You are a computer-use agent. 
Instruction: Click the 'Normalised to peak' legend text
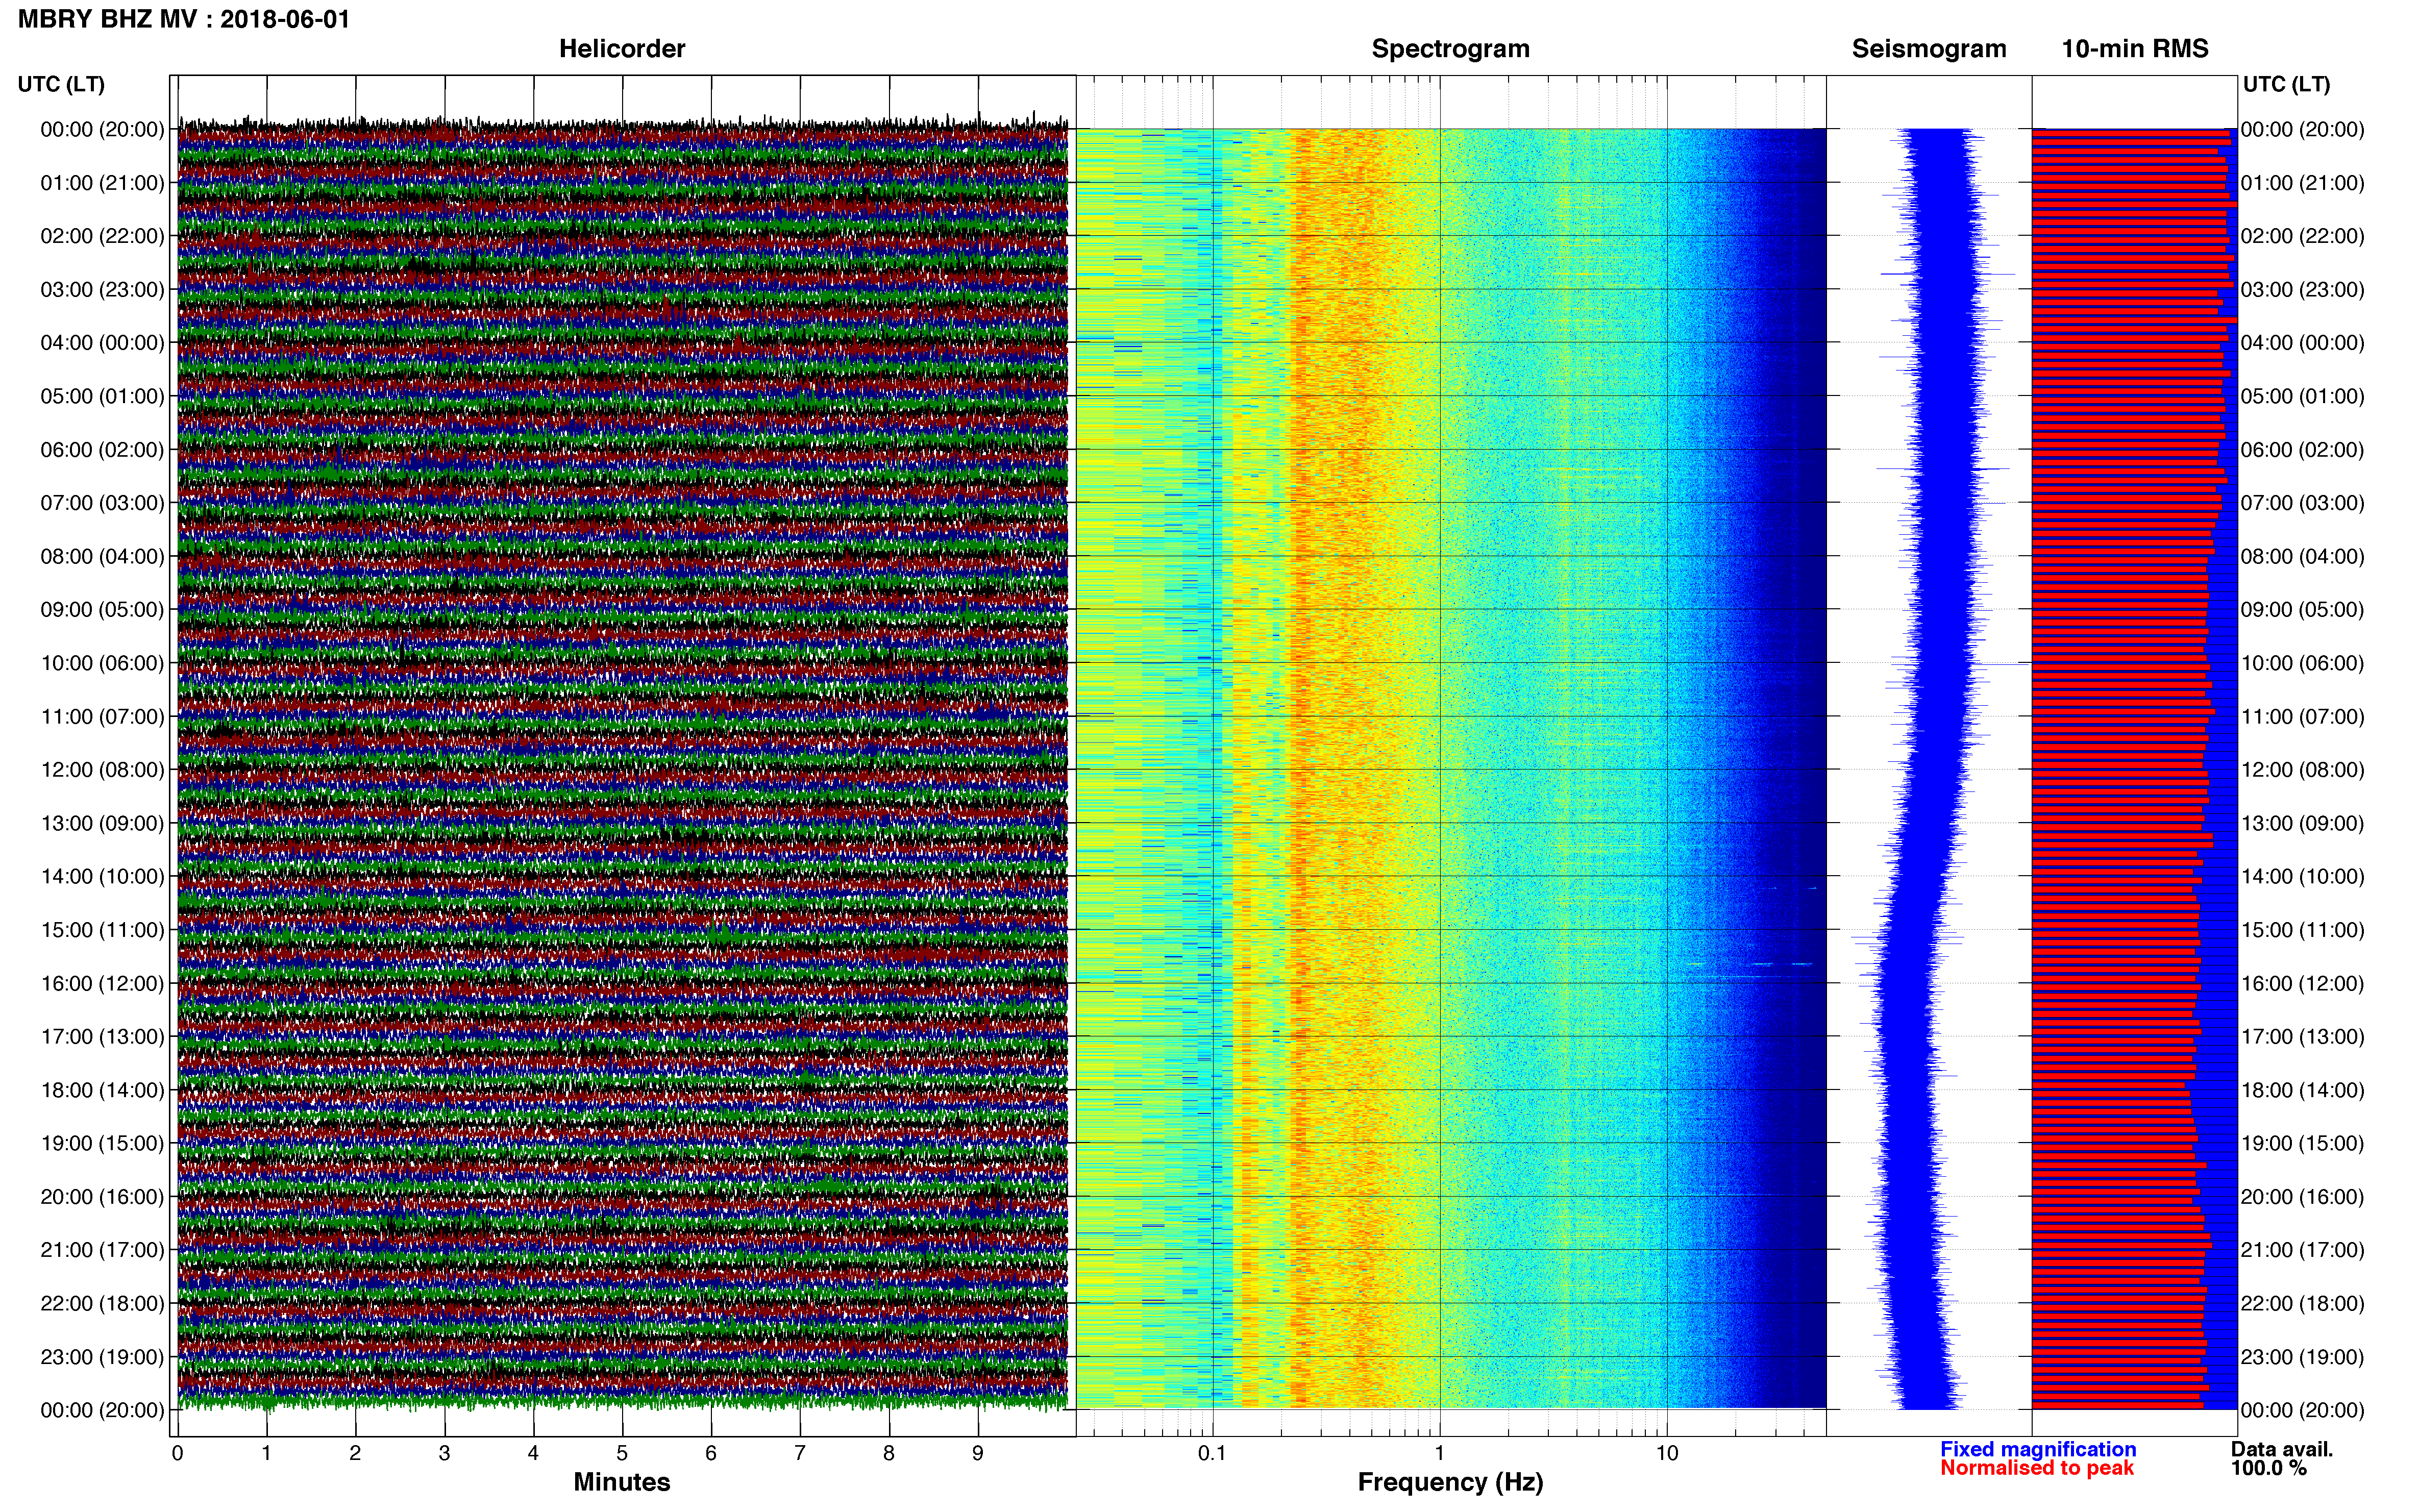coord(2037,1468)
